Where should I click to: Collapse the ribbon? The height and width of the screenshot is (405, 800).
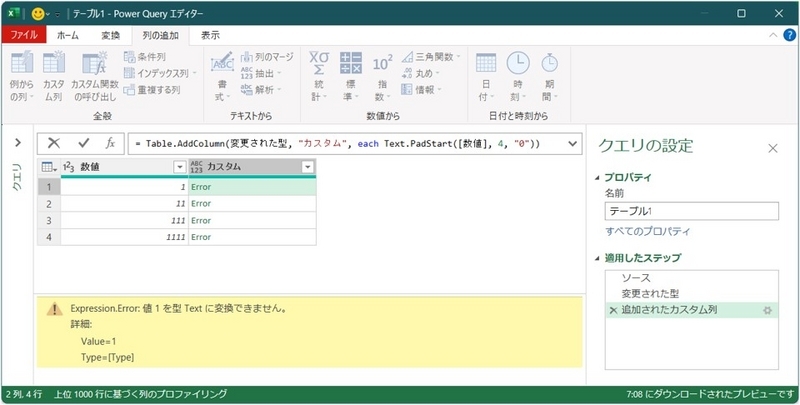pyautogui.click(x=773, y=35)
